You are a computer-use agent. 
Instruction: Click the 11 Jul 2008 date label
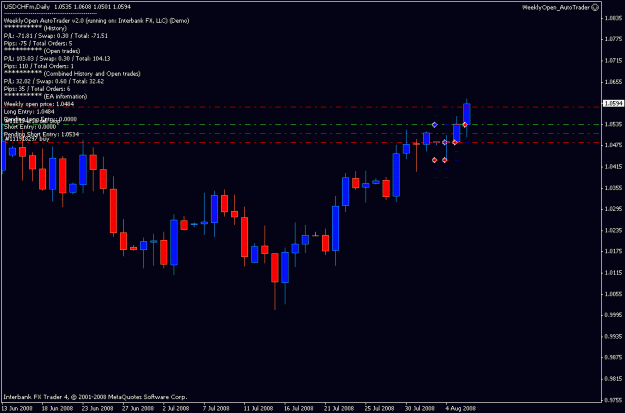259,409
